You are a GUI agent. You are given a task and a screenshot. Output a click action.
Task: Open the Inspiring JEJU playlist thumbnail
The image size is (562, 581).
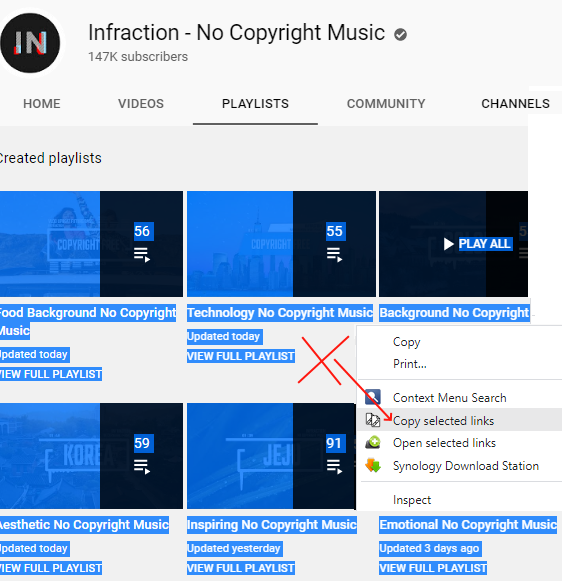[271, 456]
